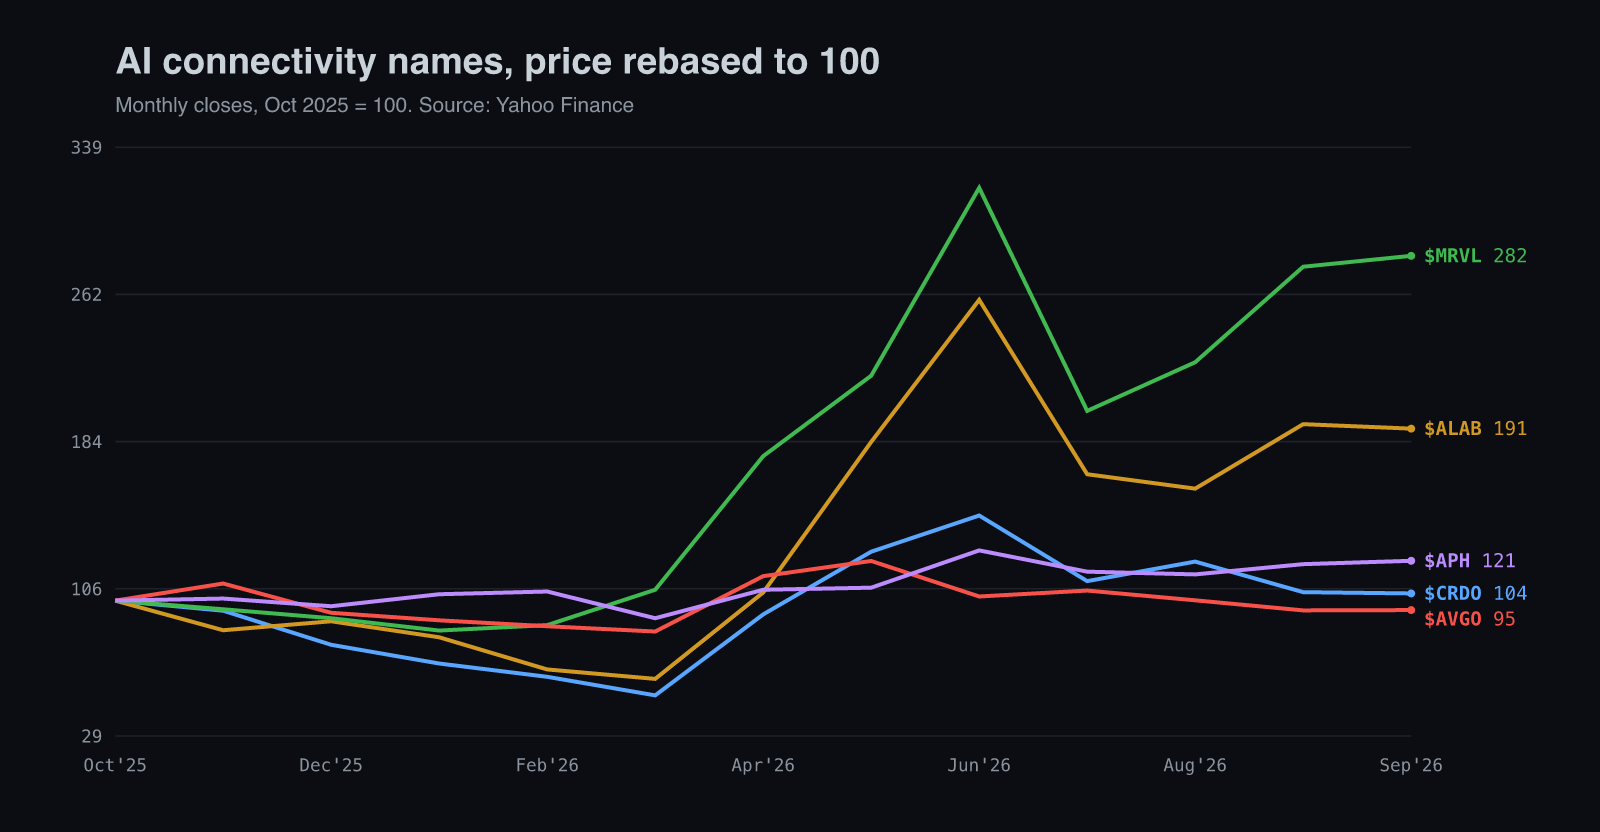The image size is (1600, 832).
Task: Select the orange ALAB line endpoint dot
Action: [x=1411, y=429]
